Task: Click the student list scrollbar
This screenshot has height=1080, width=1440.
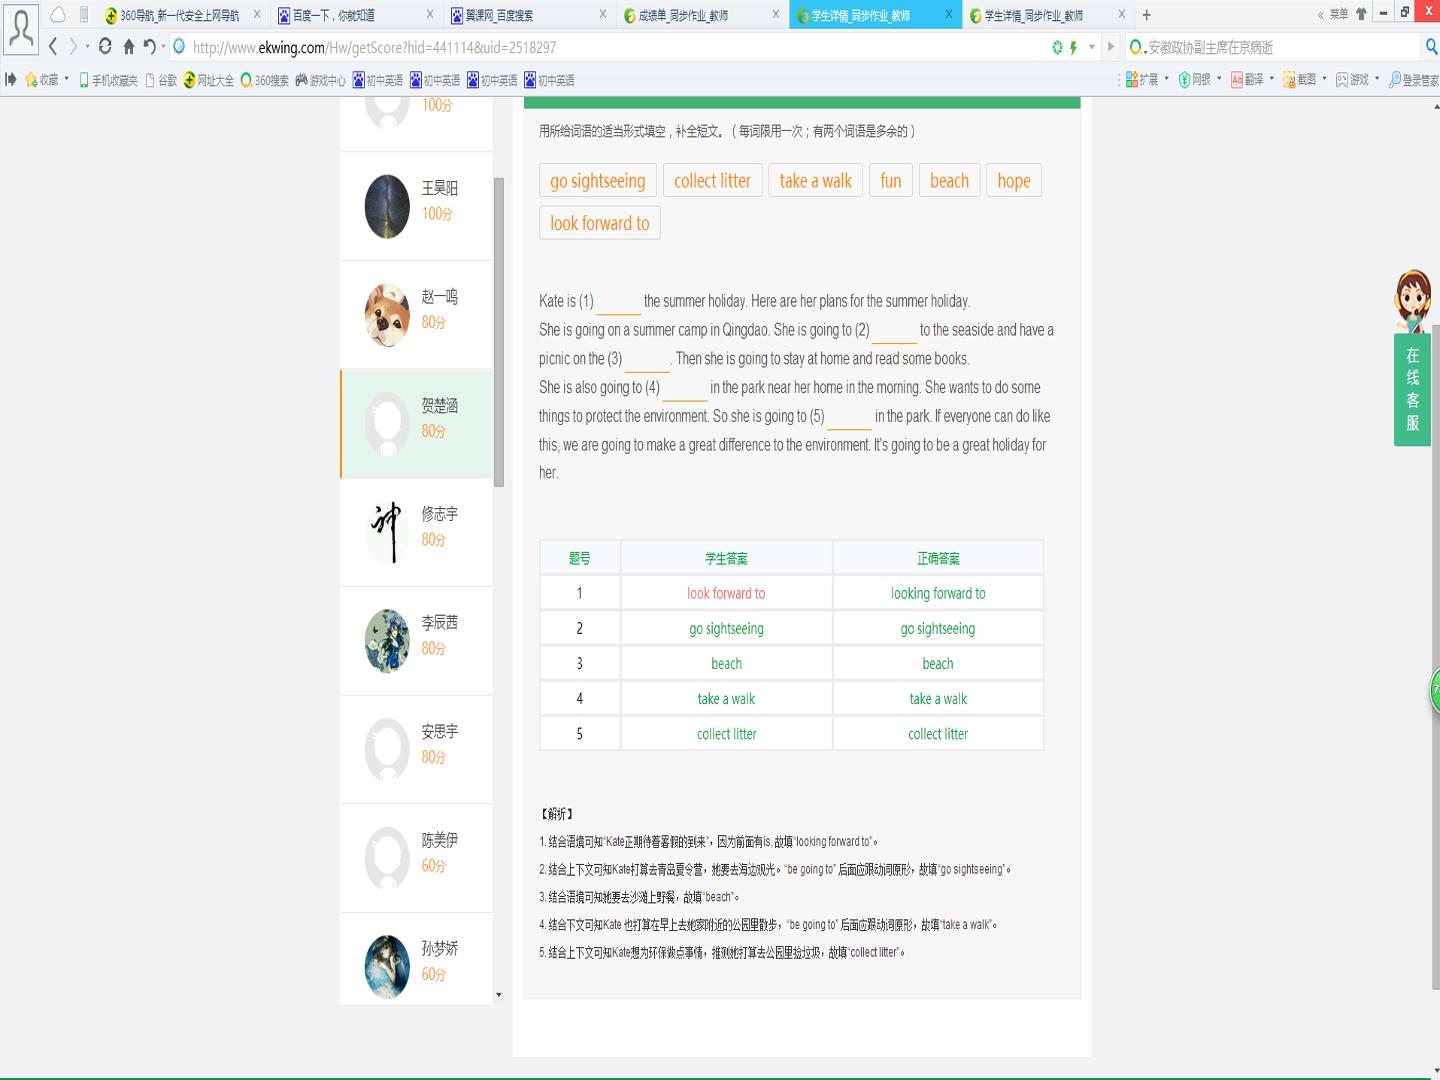Action: point(499,332)
